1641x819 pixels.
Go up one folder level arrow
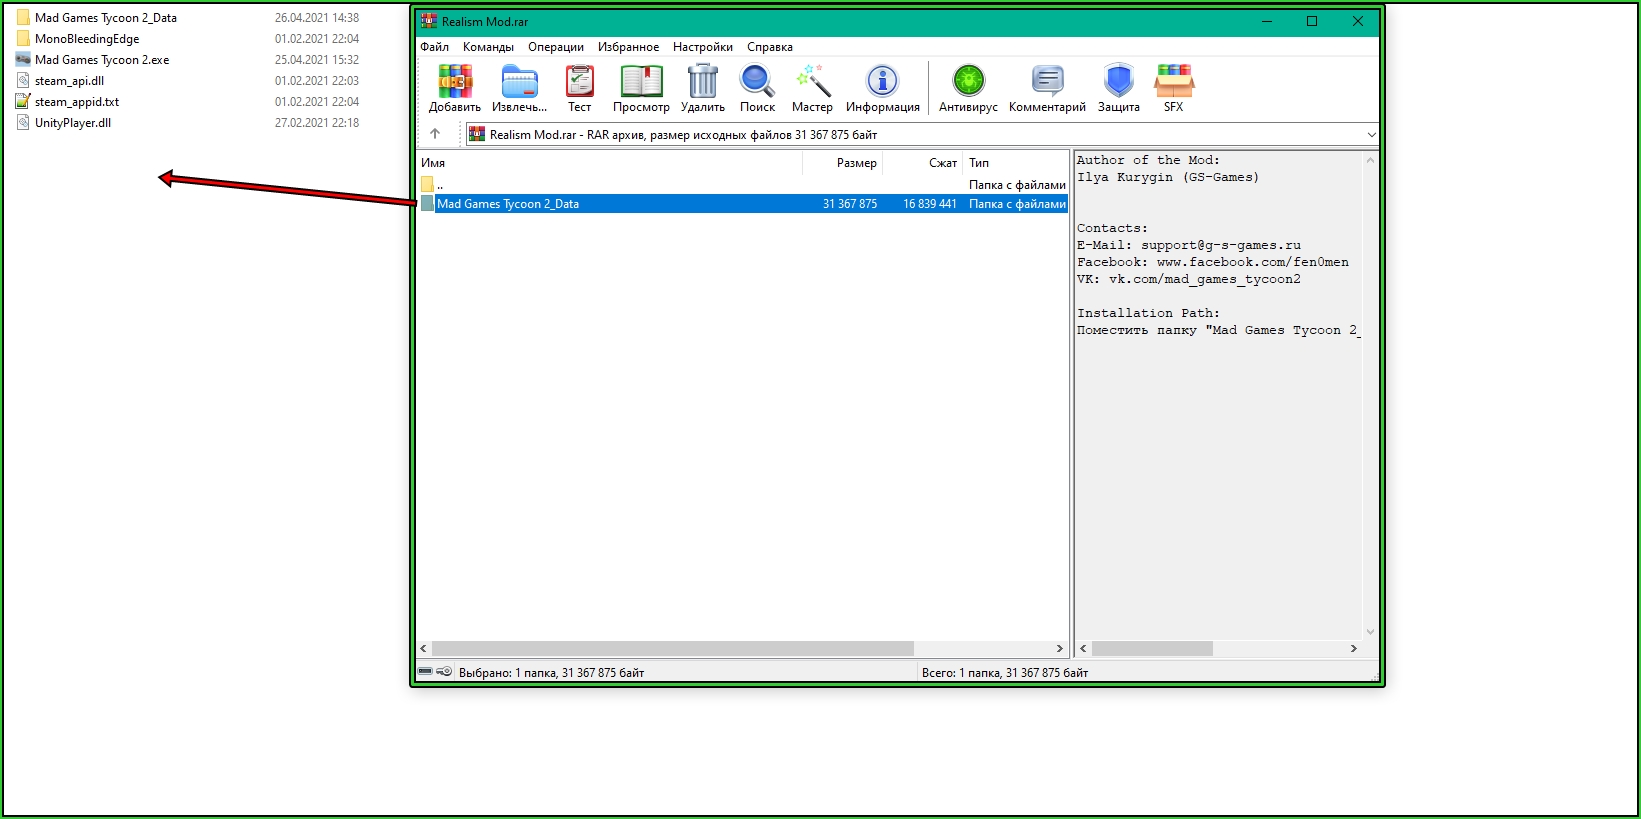pyautogui.click(x=435, y=134)
